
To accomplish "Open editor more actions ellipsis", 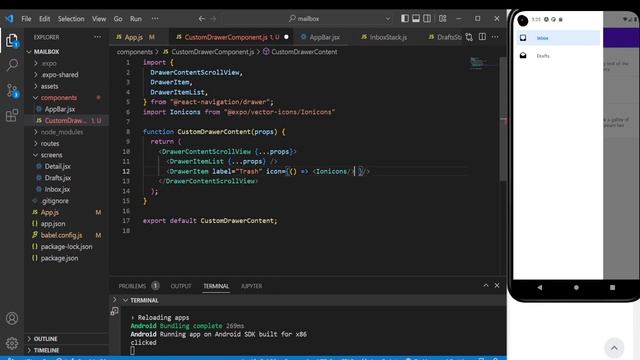I will pyautogui.click(x=495, y=37).
